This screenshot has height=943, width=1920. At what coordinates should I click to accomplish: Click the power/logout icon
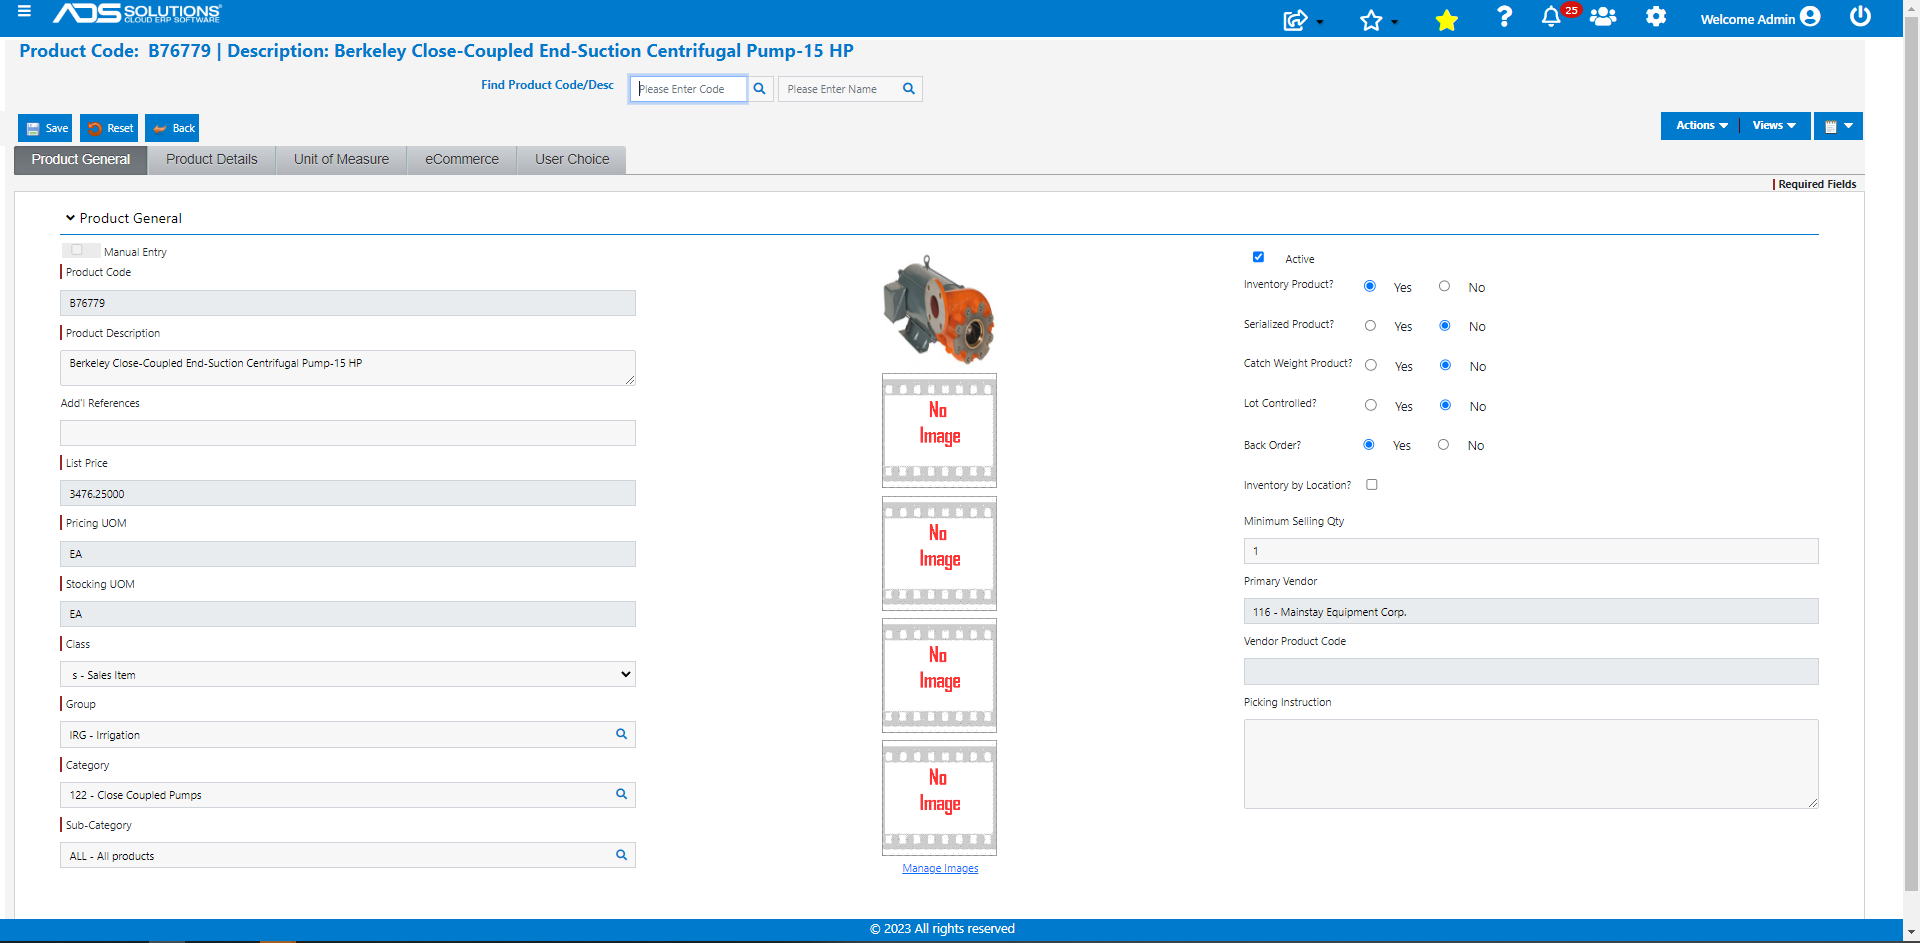[1860, 17]
